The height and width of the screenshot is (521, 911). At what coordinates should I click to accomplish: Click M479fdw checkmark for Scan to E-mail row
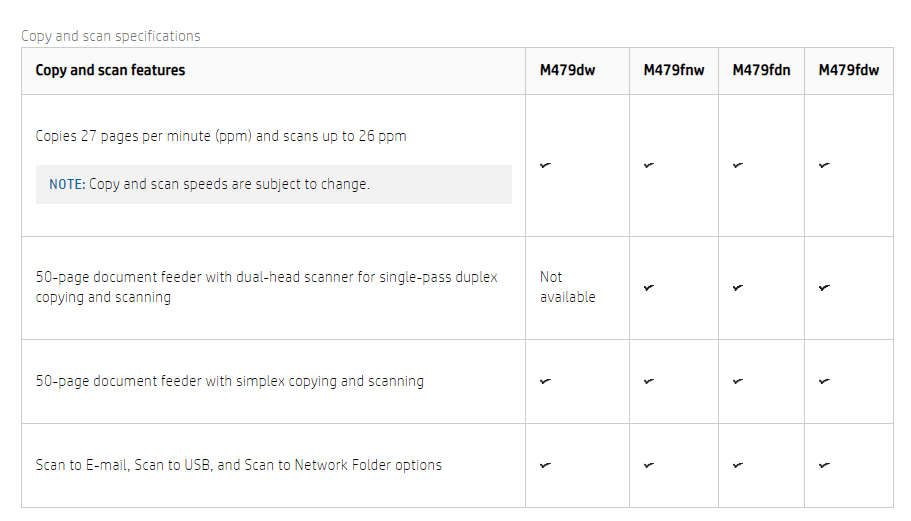(x=824, y=465)
